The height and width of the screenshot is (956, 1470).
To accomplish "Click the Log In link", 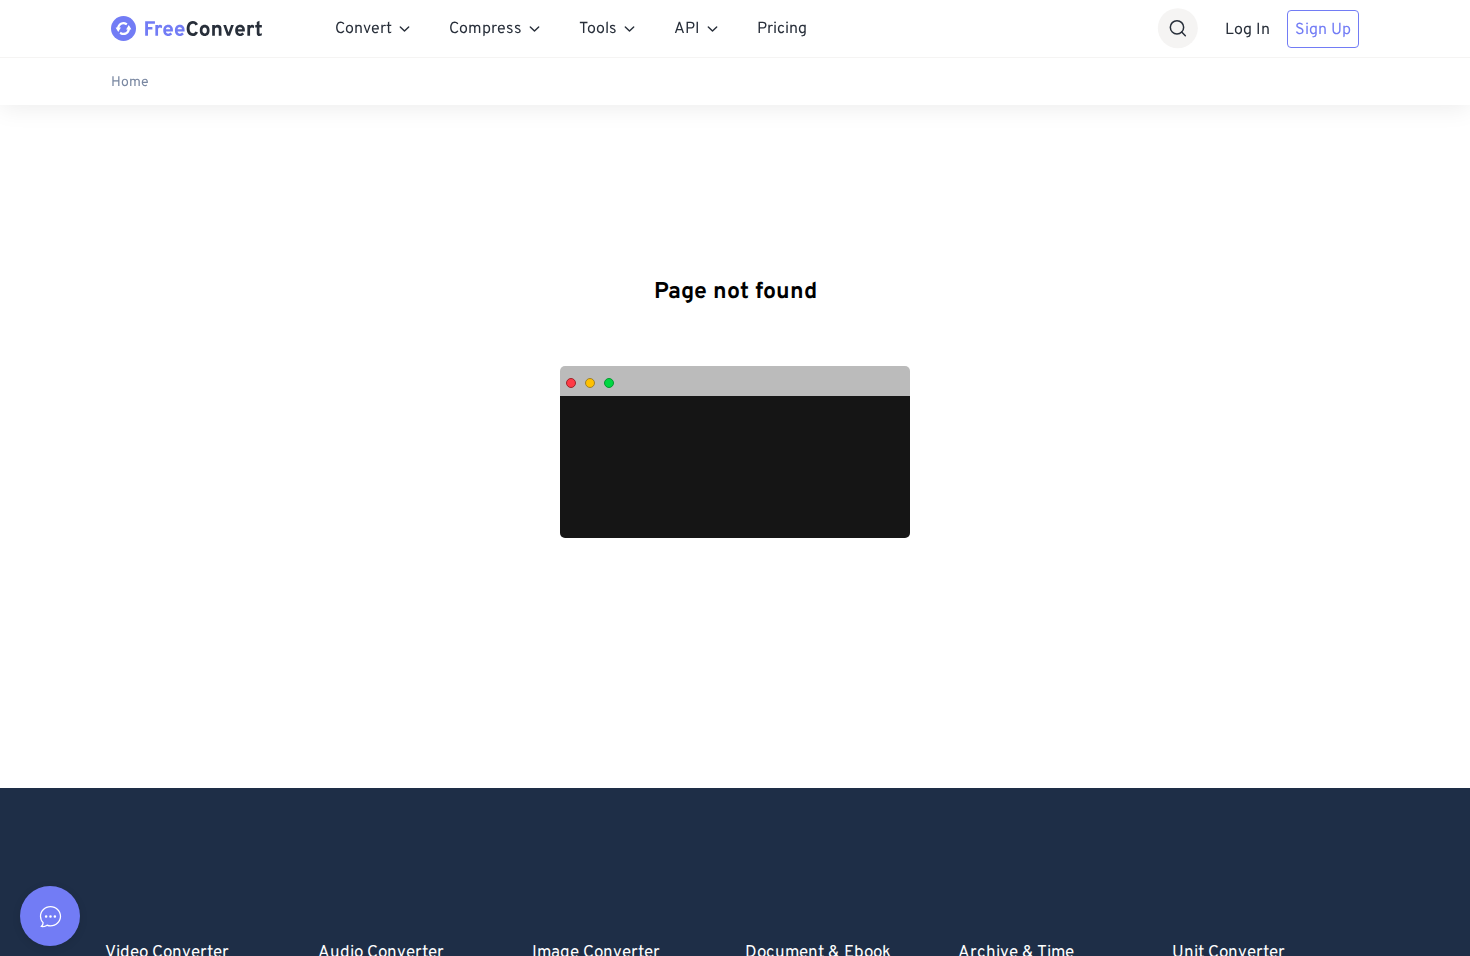I will coord(1247,29).
